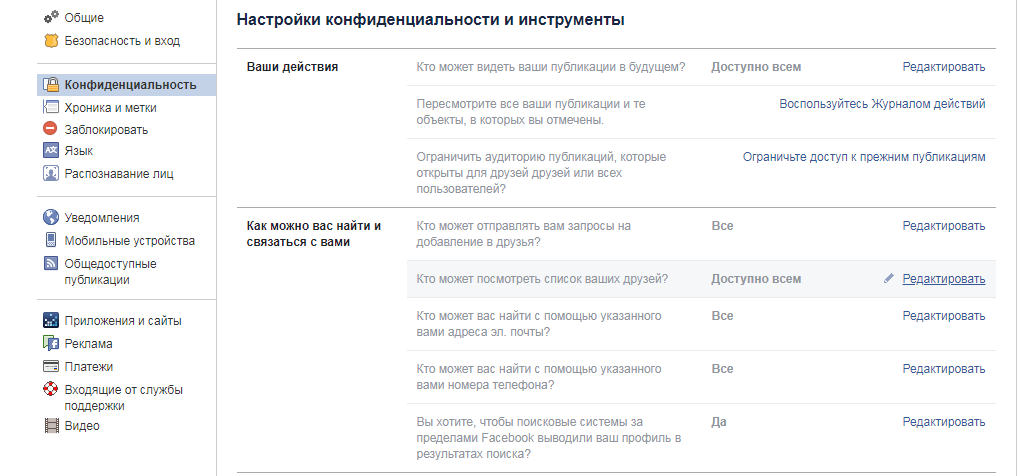
Task: Click the shield icon for Безопасность и вход
Action: [x=51, y=41]
